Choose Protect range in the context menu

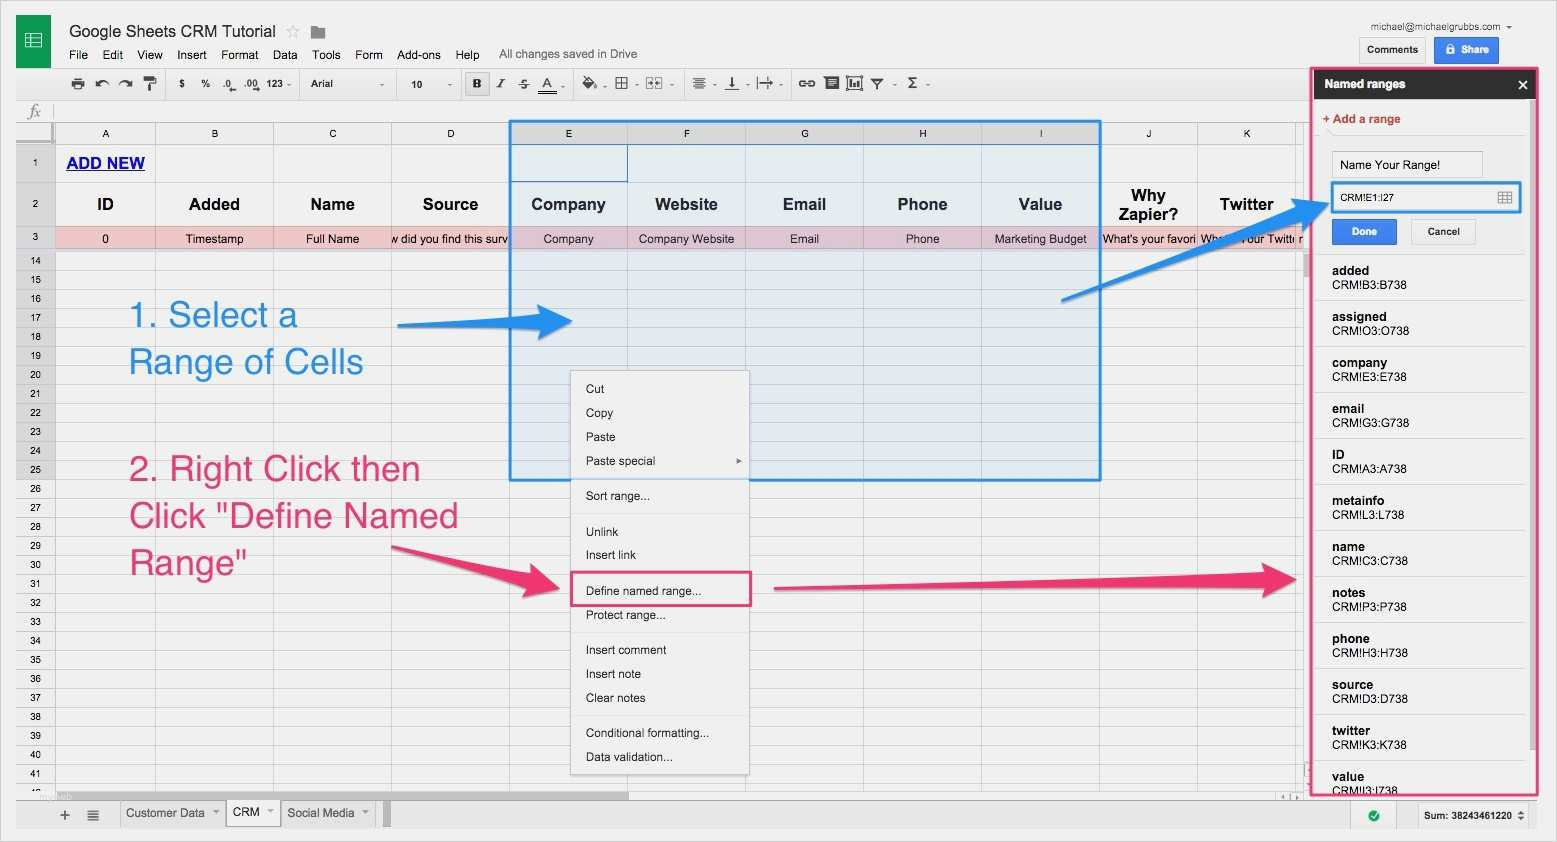[660, 615]
